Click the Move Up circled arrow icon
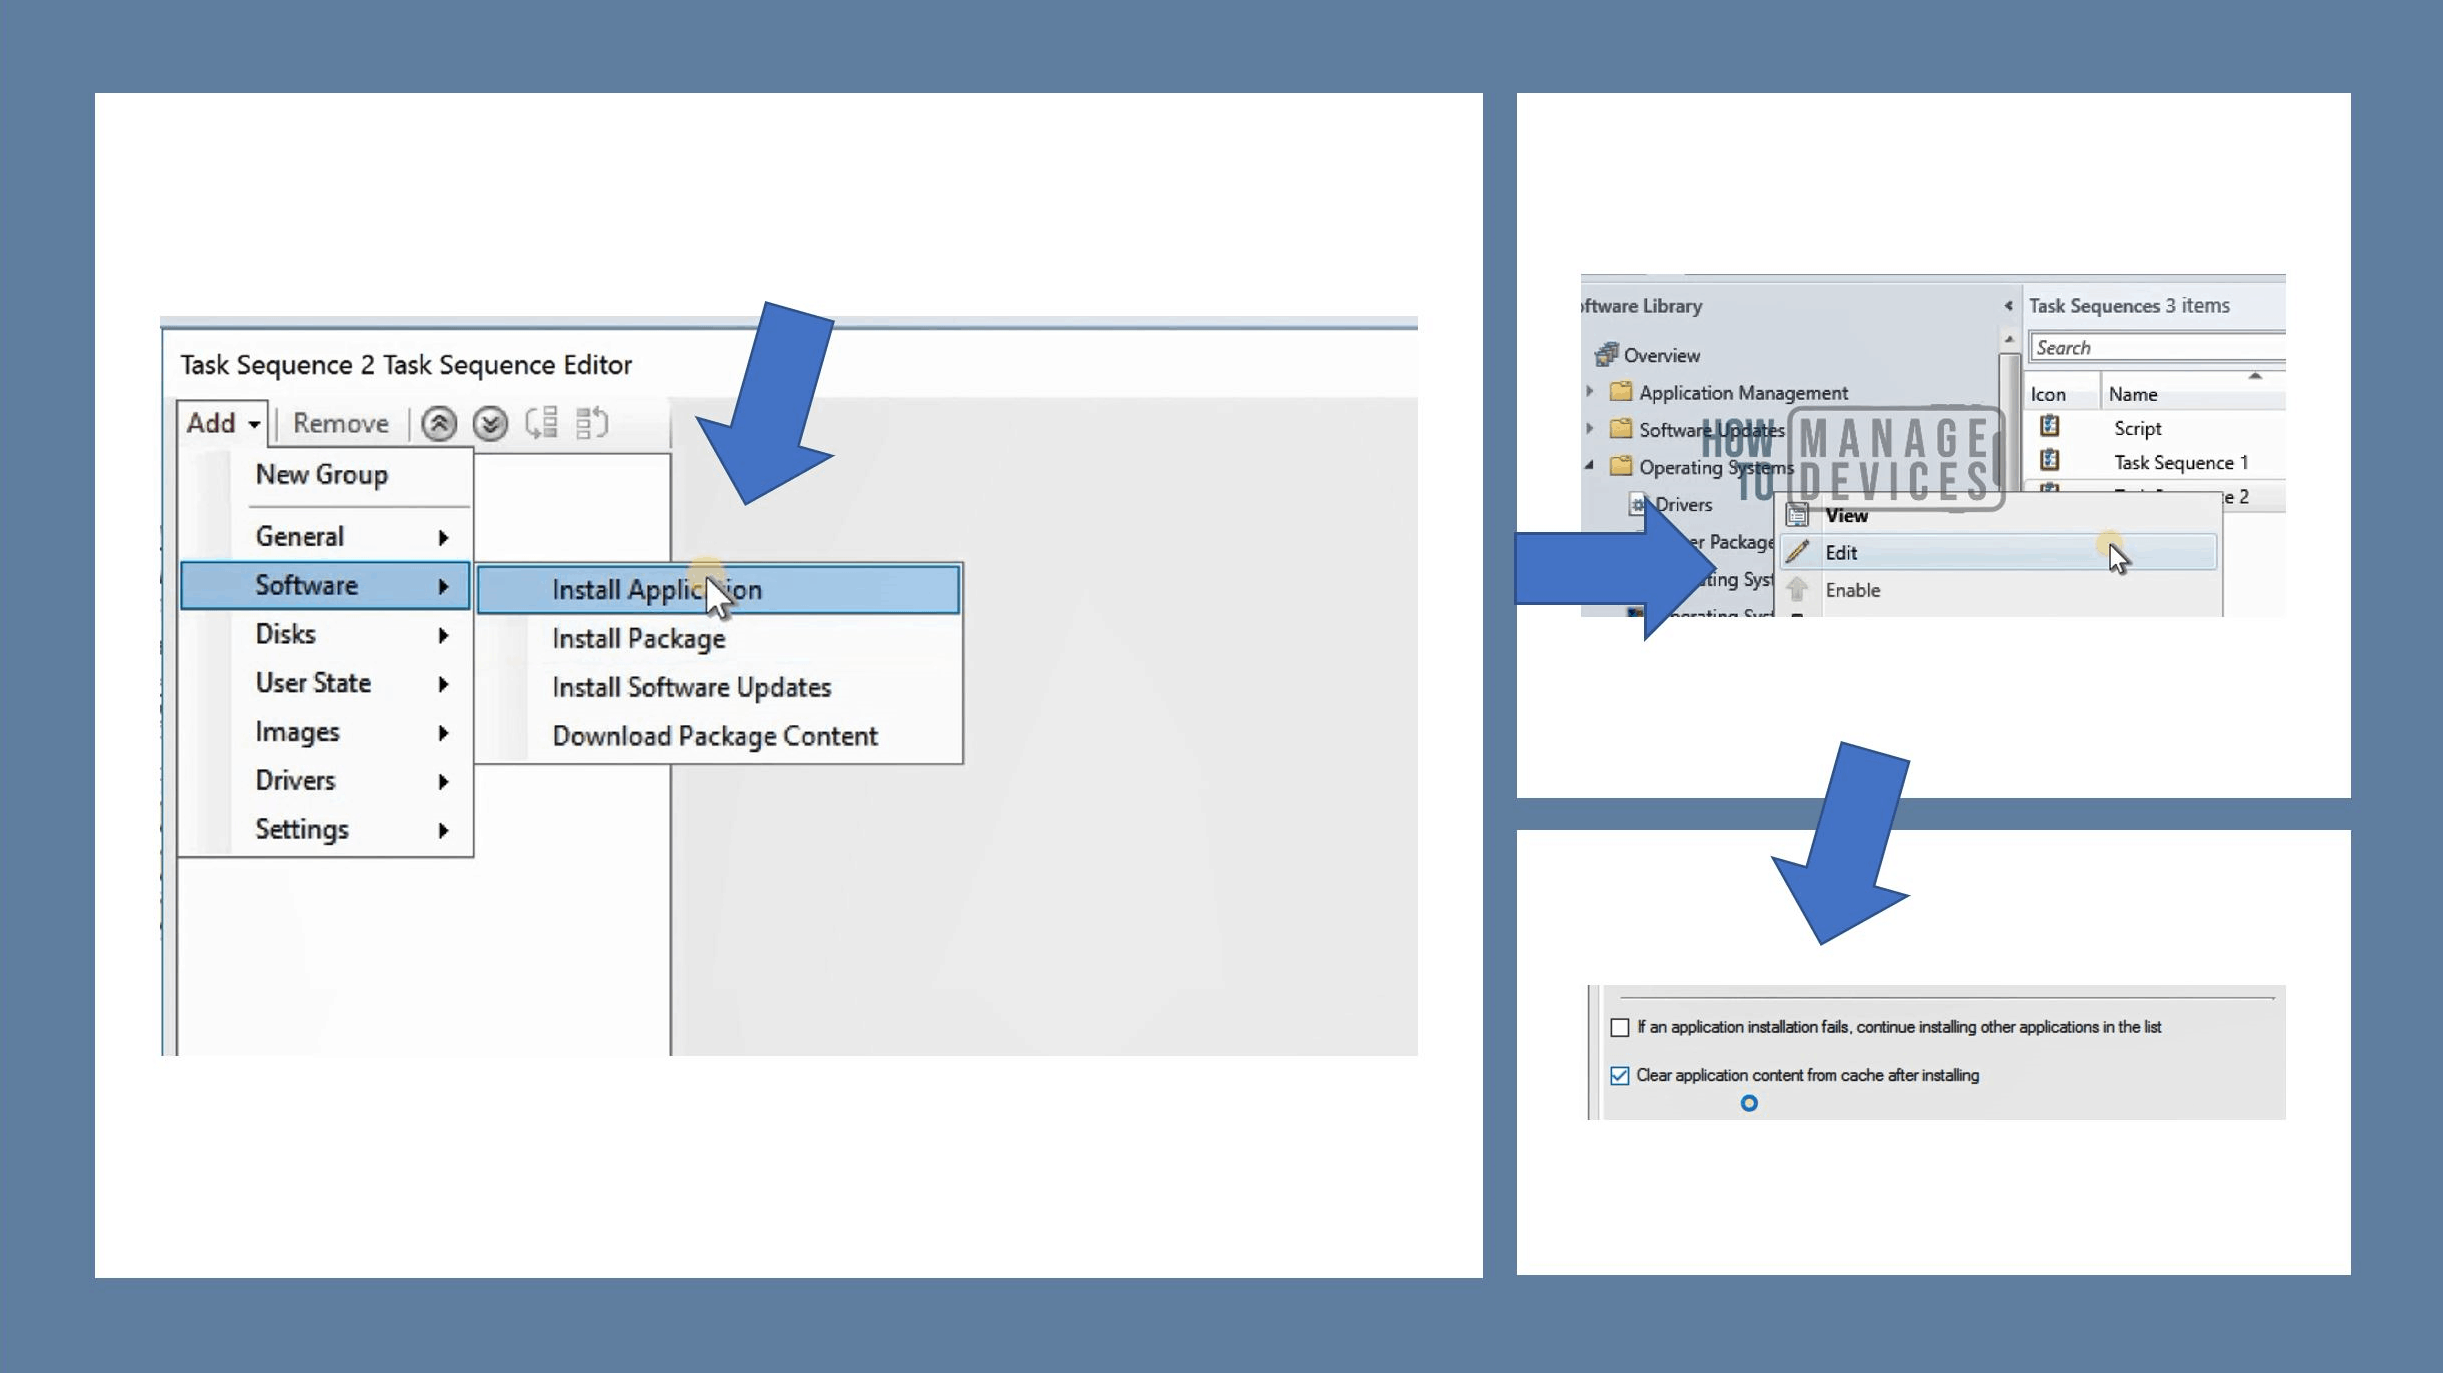 (439, 424)
